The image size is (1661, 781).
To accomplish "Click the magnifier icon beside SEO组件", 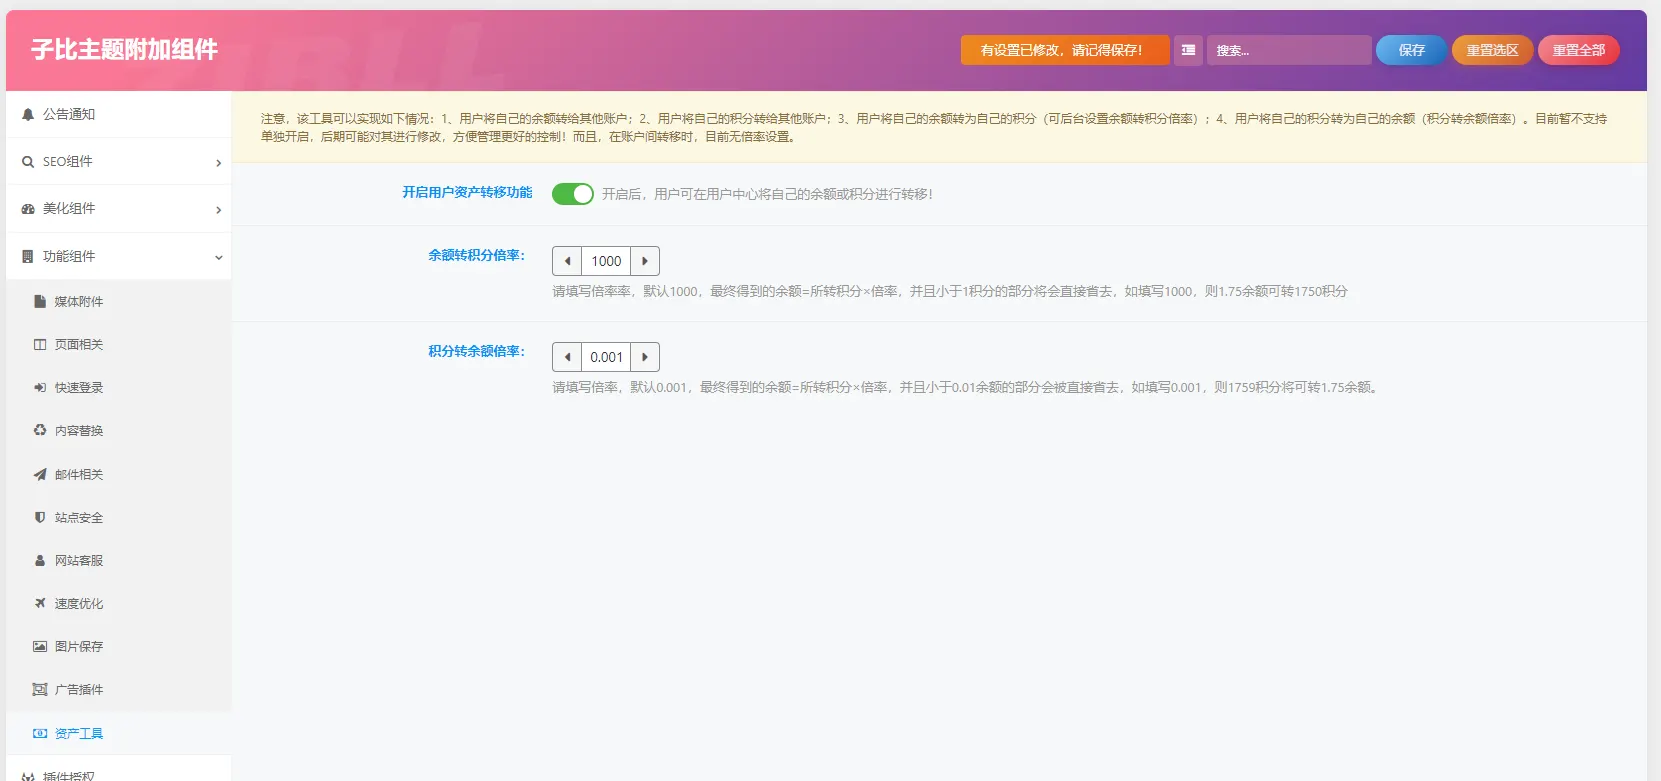I will click(28, 162).
